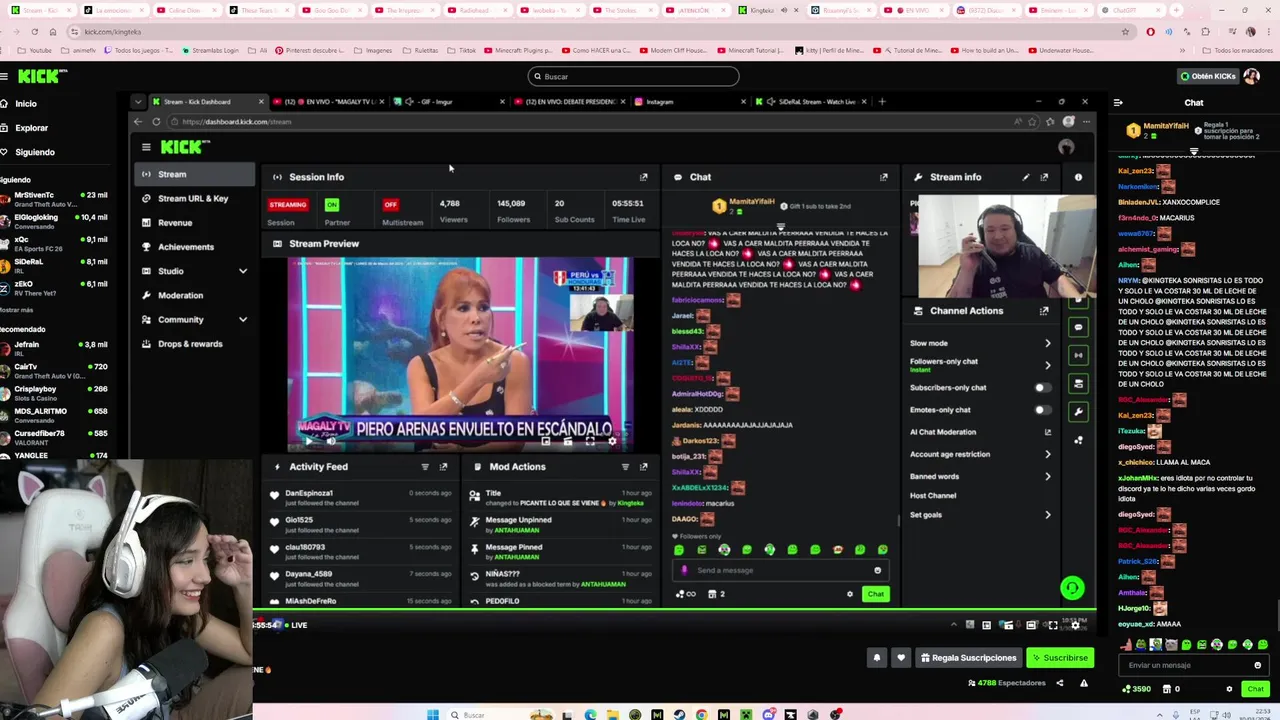Toggle Subscribers-only chat switch
Screen dimensions: 1280x720
point(1043,388)
